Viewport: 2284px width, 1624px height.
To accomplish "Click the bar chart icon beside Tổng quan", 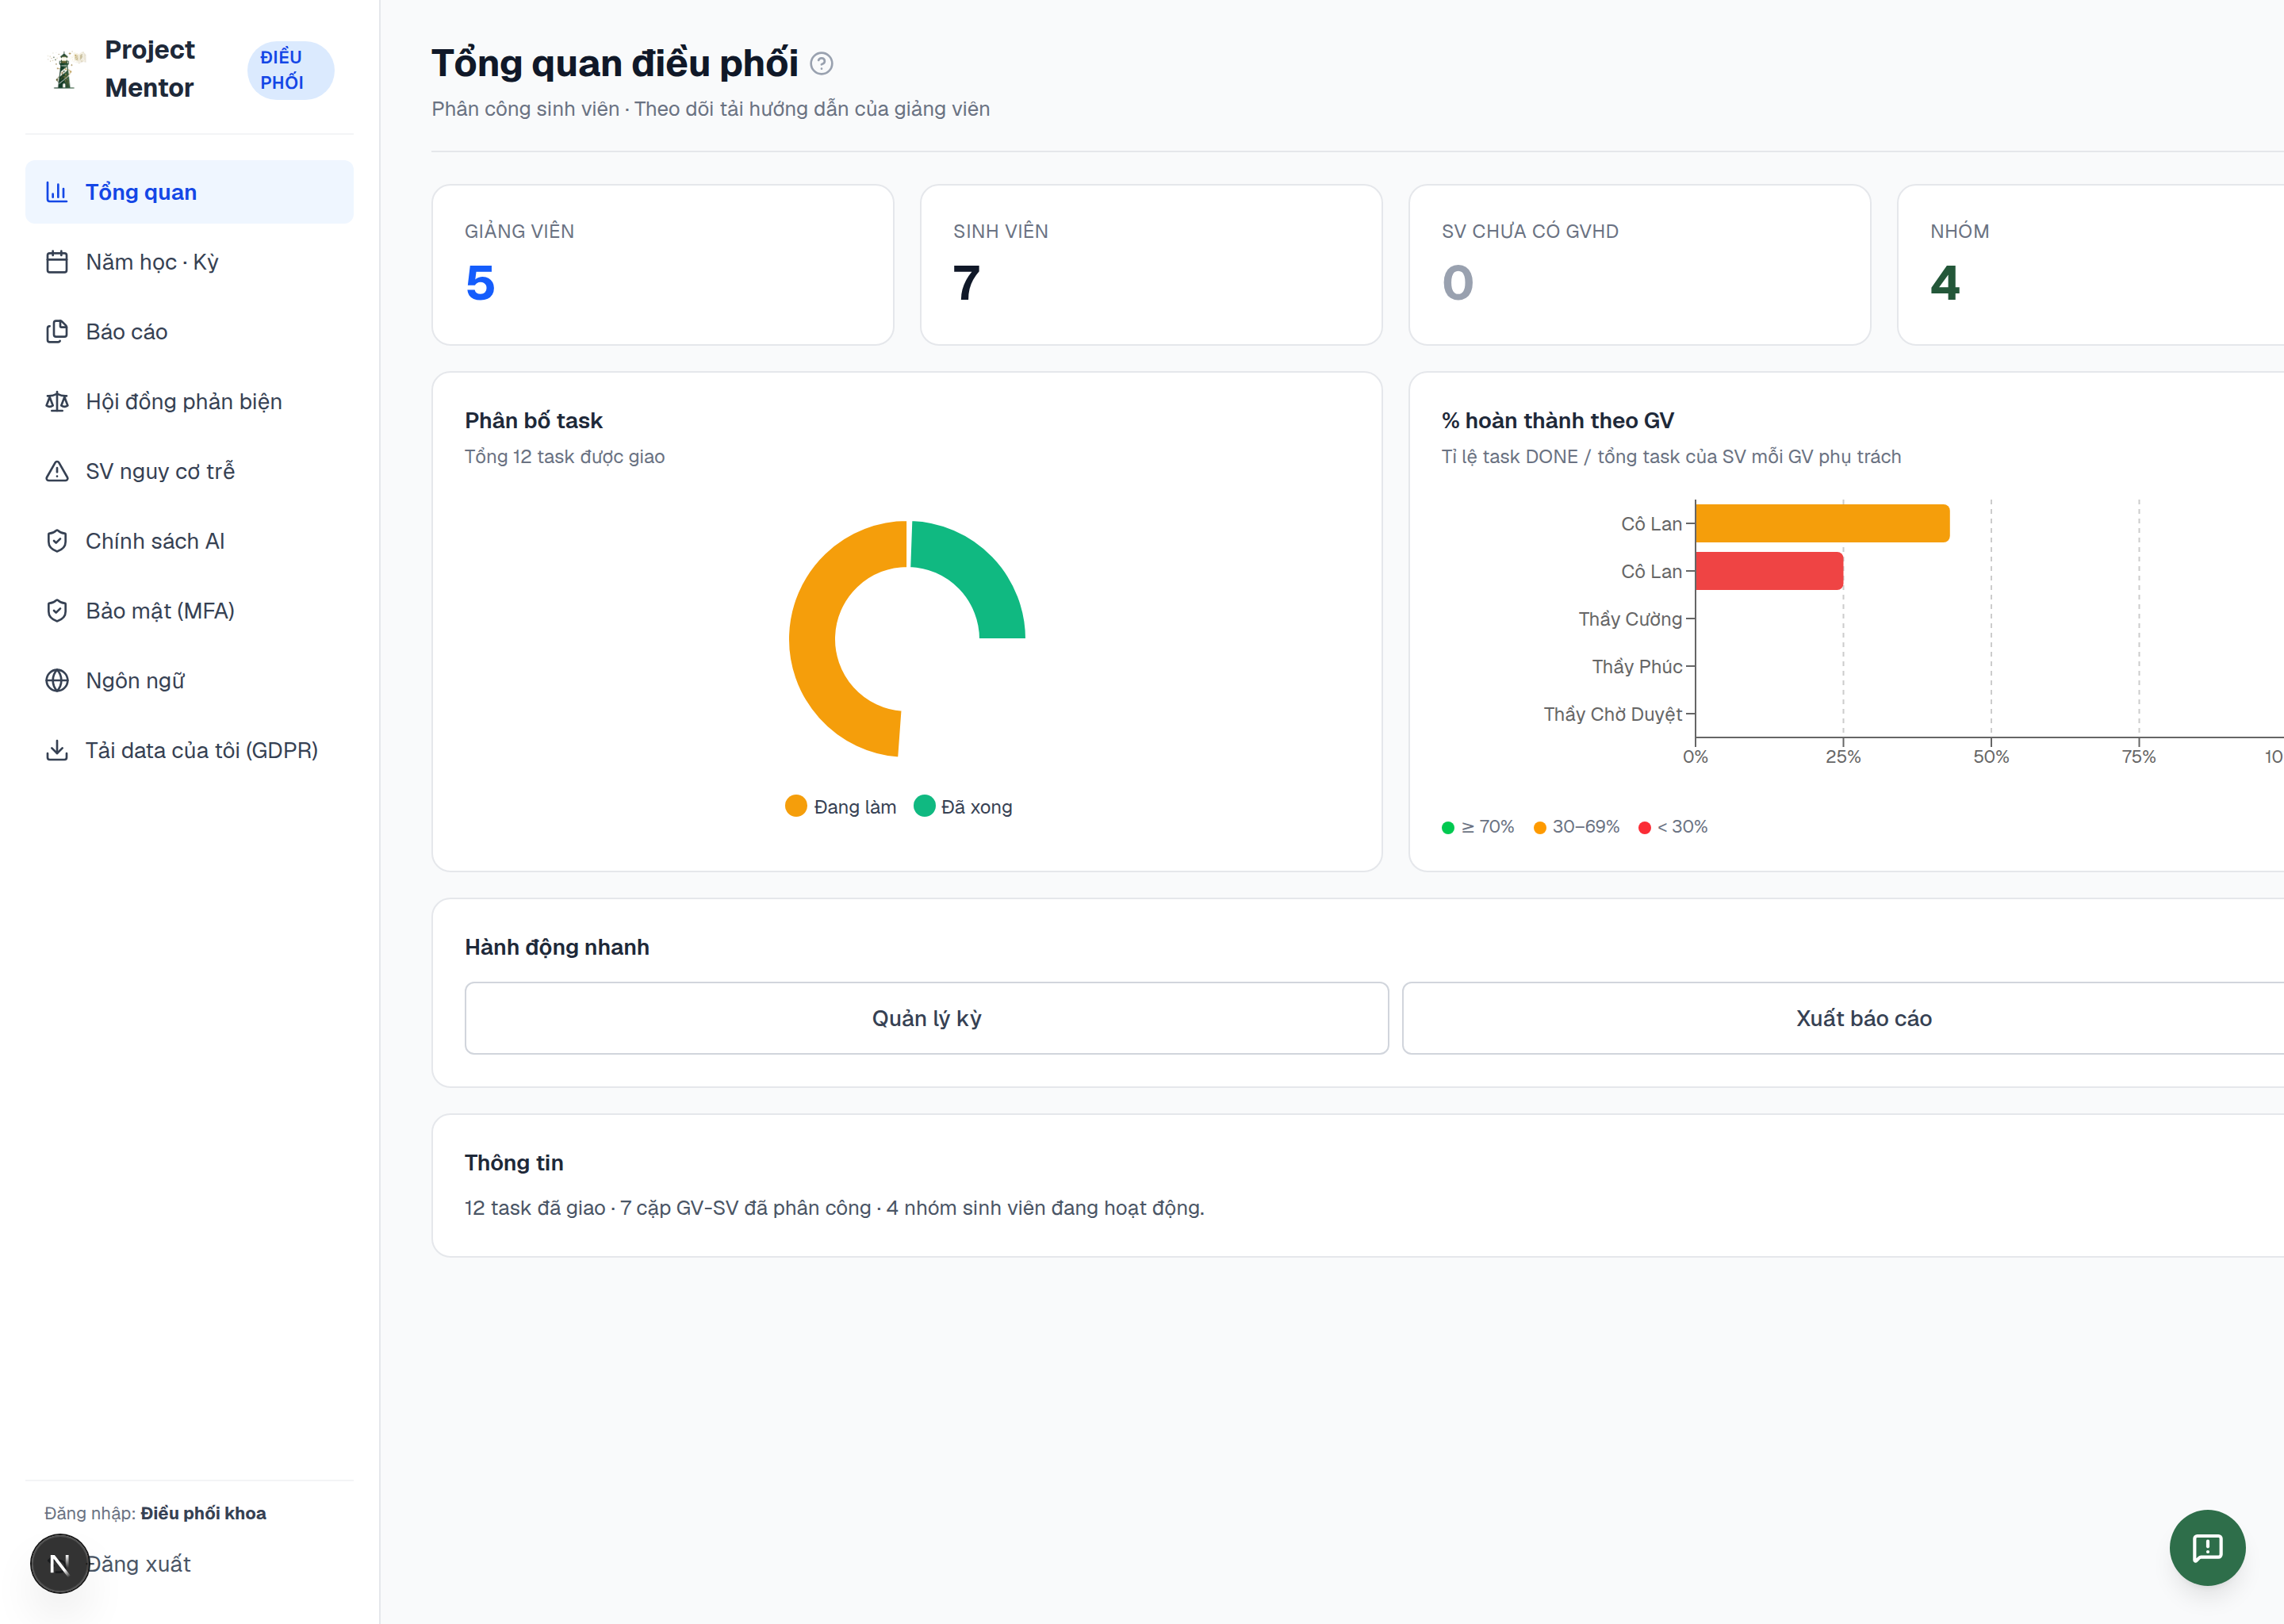I will (x=57, y=192).
